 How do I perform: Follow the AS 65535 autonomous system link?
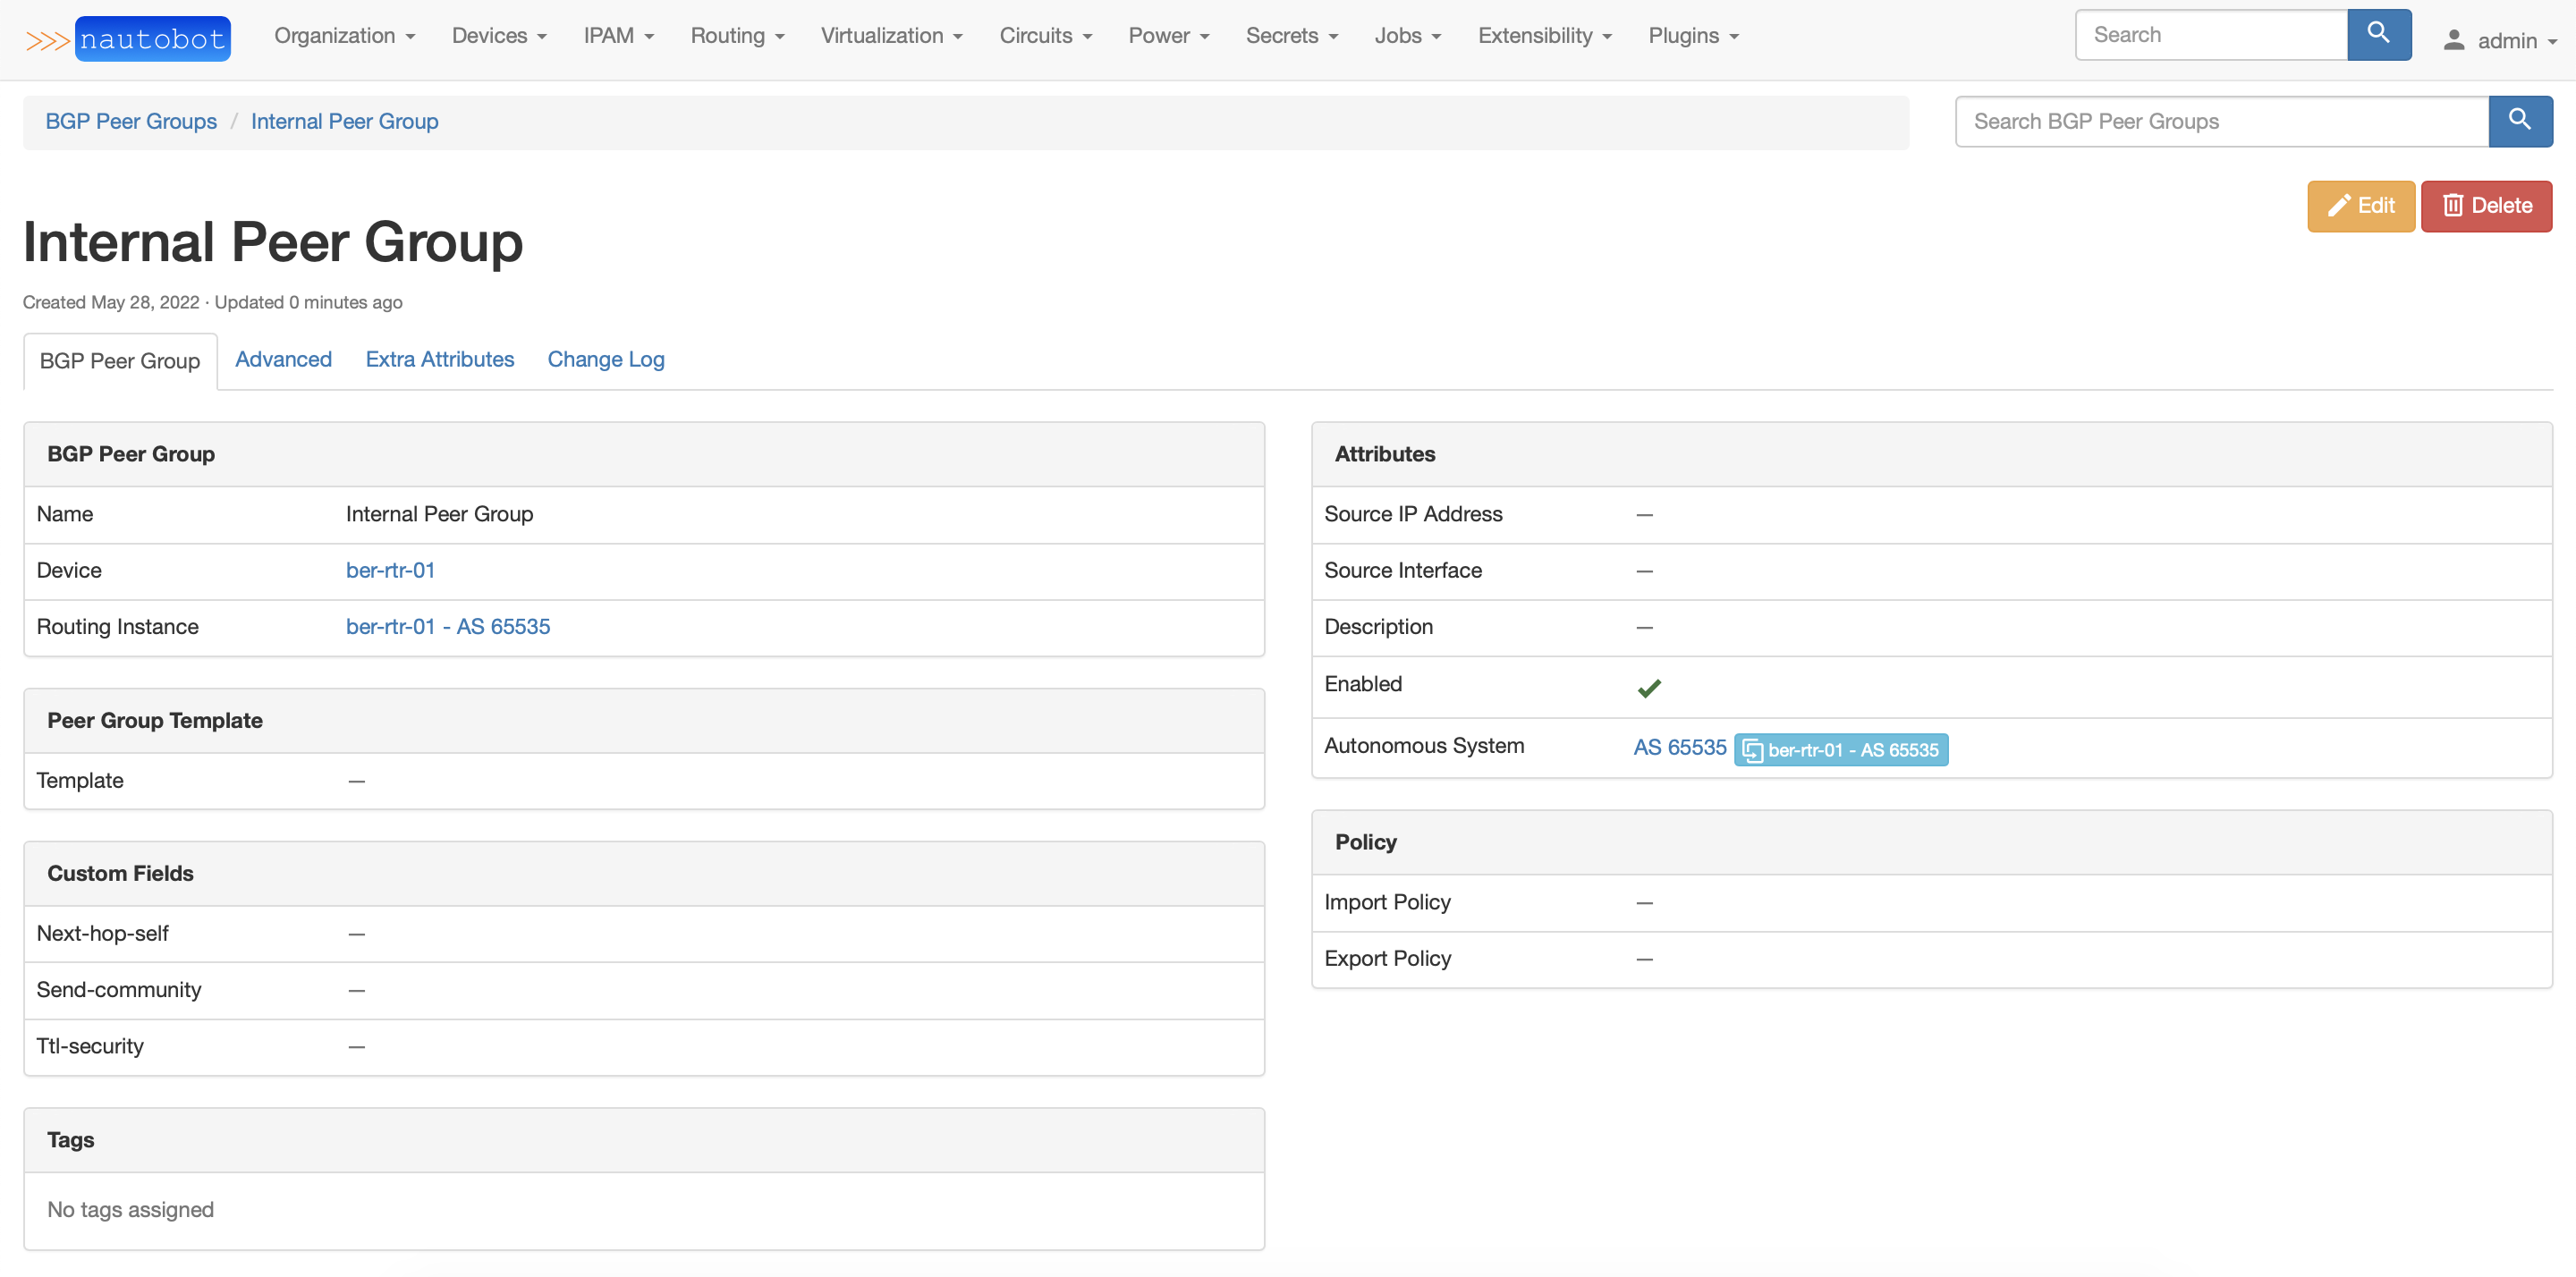coord(1679,747)
